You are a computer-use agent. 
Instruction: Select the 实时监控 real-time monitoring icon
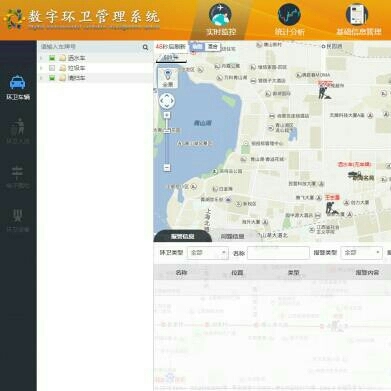coord(221,20)
